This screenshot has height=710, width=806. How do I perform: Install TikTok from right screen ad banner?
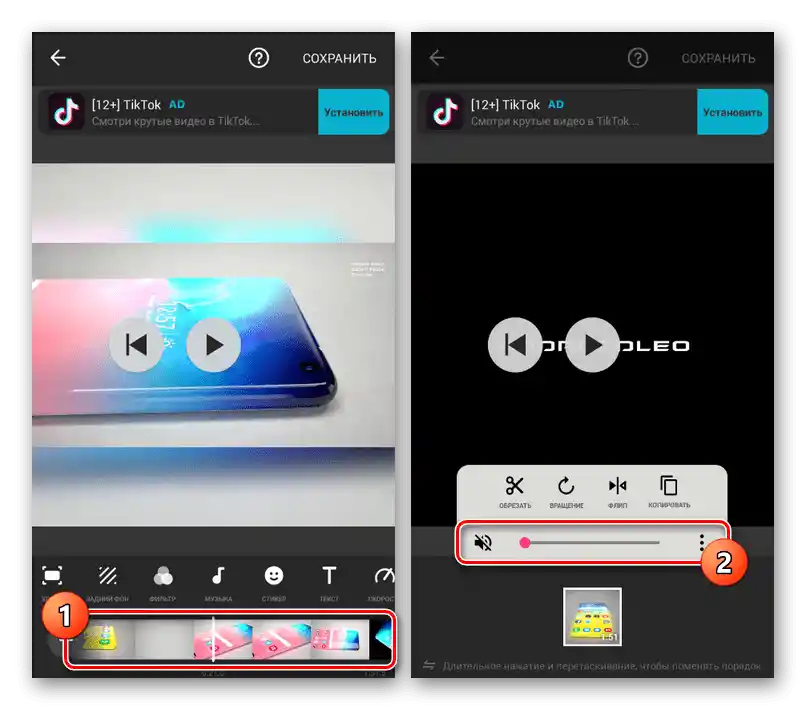[732, 112]
